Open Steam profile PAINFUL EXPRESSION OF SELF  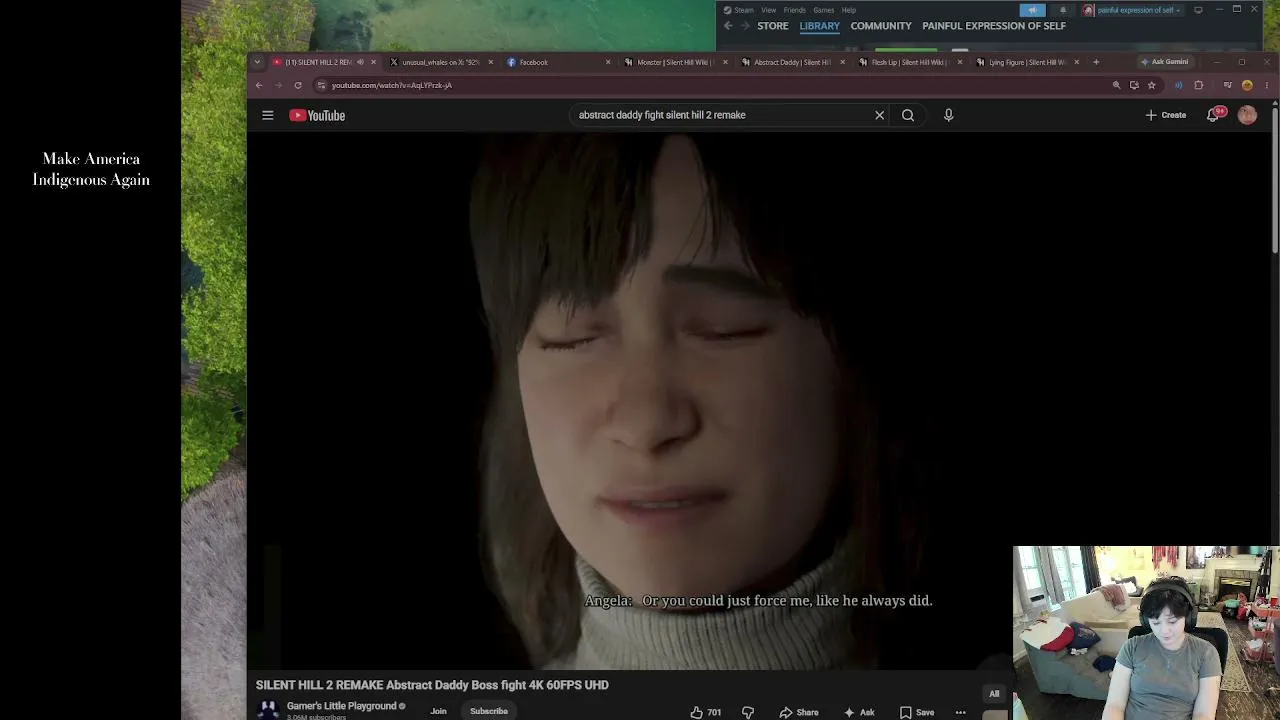click(x=994, y=26)
